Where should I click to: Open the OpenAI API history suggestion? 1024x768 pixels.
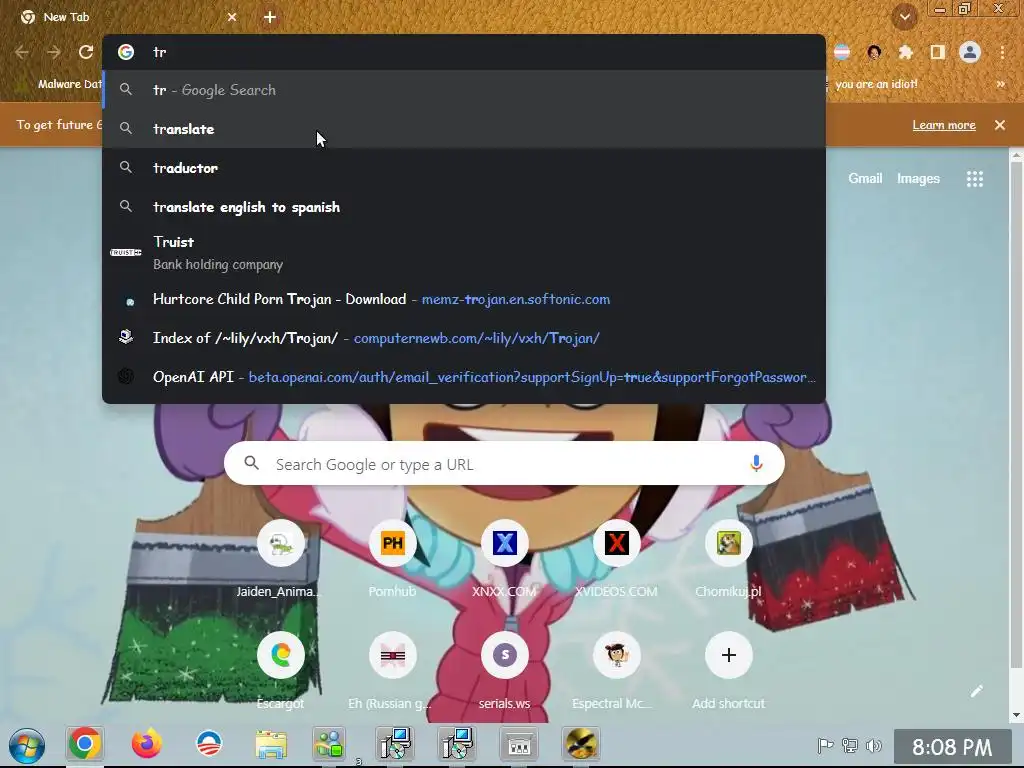[x=464, y=377]
